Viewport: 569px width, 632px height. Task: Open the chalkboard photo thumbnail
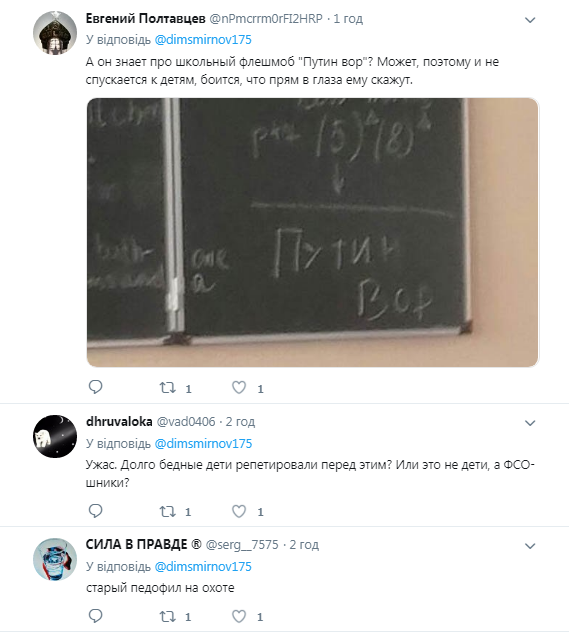click(312, 232)
